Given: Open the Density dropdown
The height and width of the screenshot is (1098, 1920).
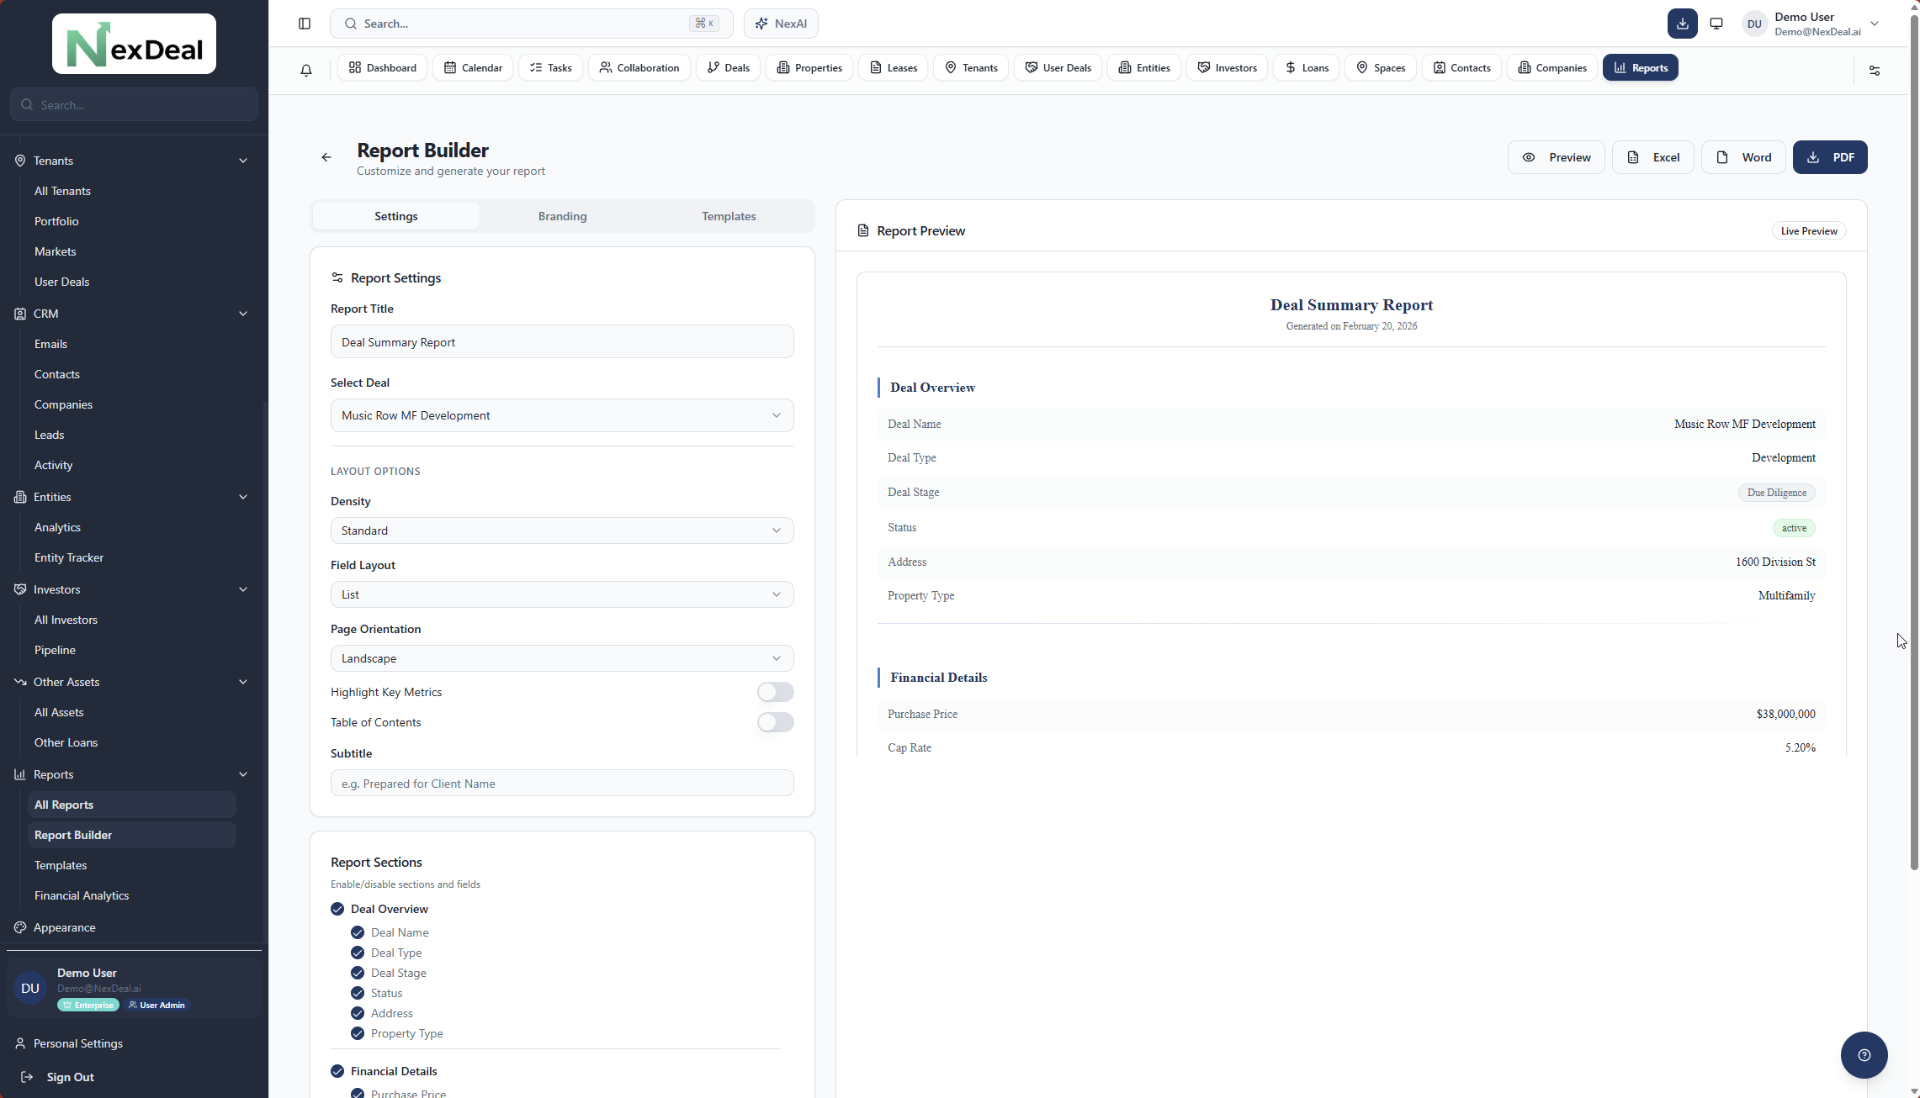Looking at the screenshot, I should tap(562, 530).
